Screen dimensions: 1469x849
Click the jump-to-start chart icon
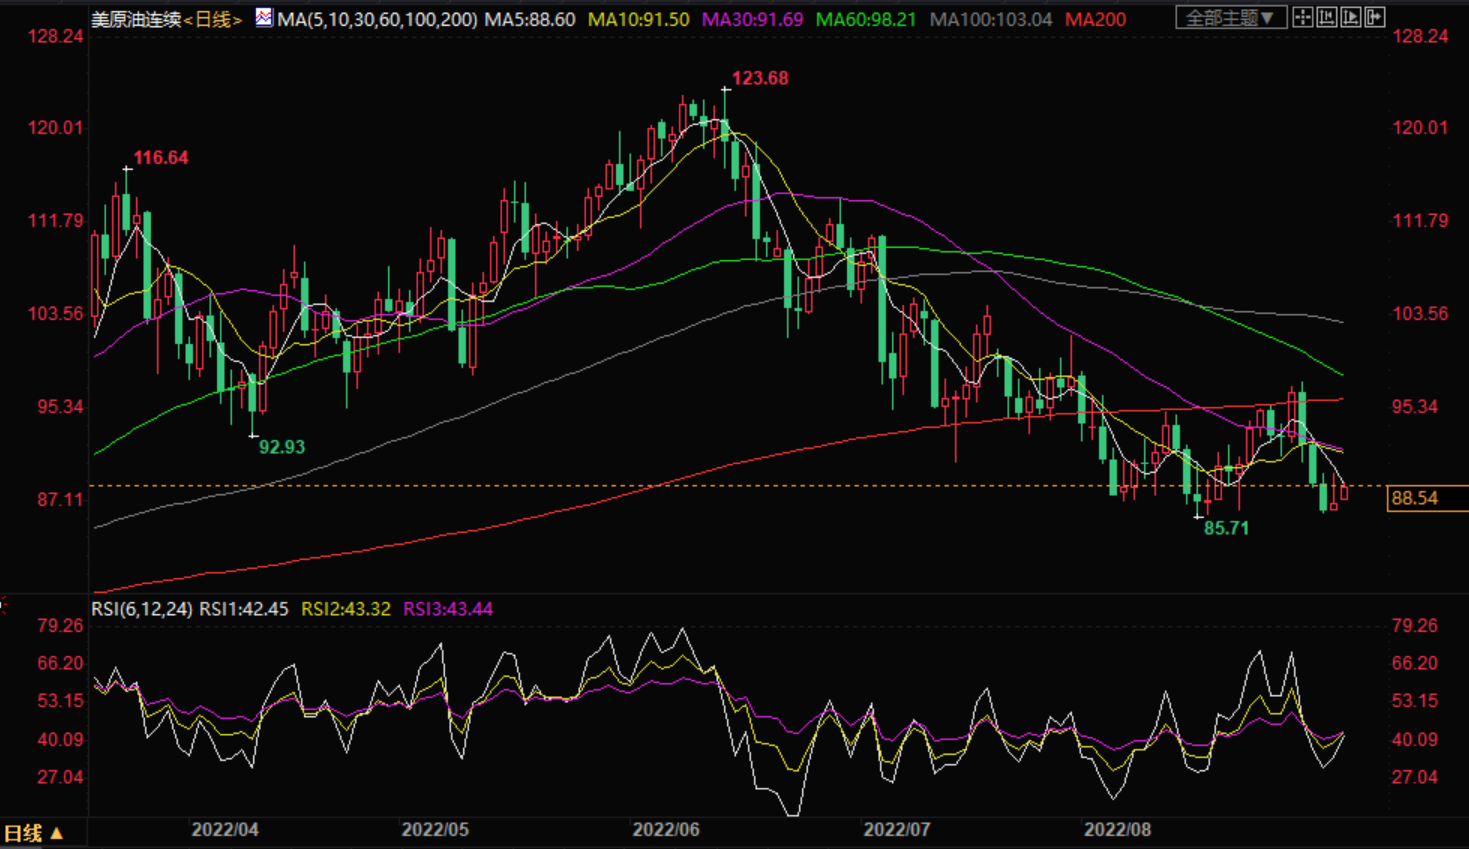1327,18
